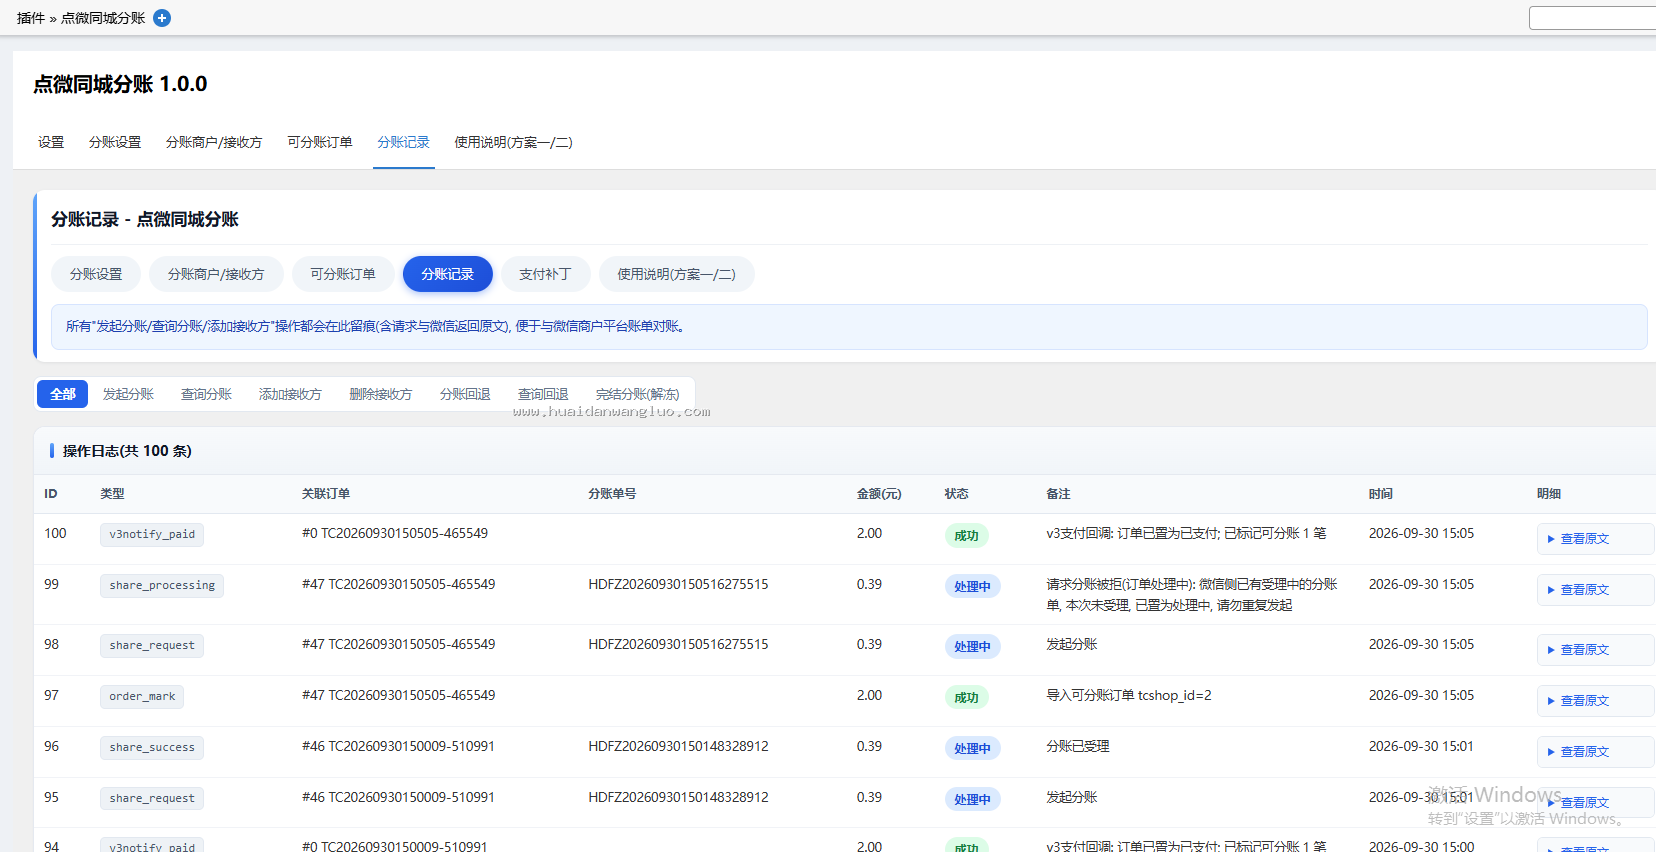Click the search input at top right
Screen dimensions: 1656x852
click(x=1592, y=18)
